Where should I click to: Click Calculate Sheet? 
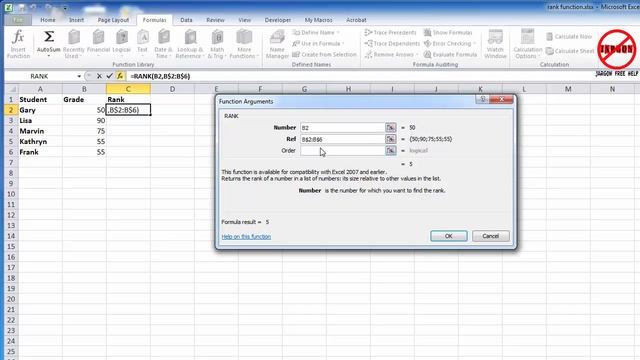(570, 51)
